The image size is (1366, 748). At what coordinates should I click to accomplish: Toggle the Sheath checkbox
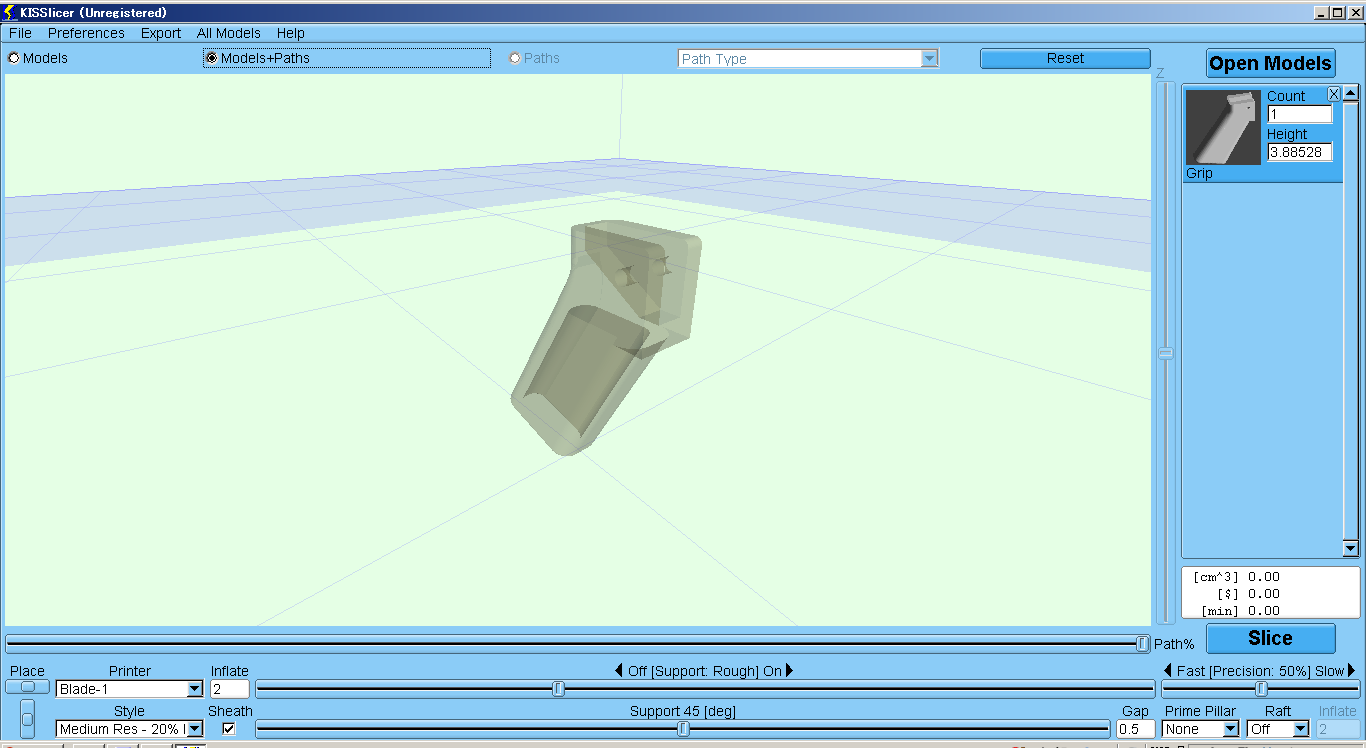click(x=229, y=729)
